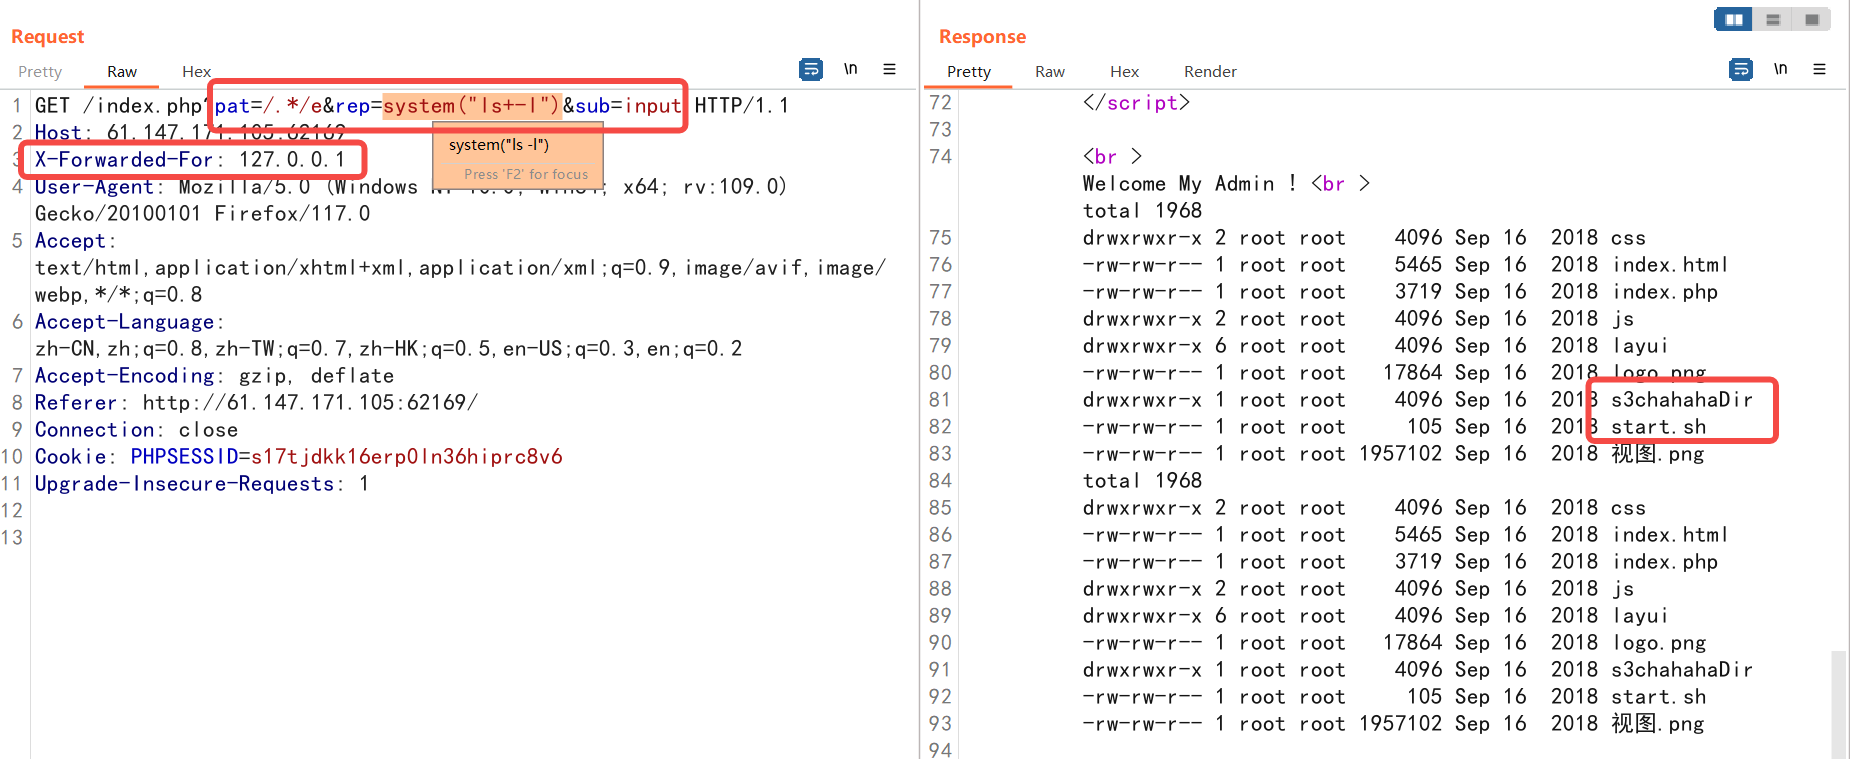This screenshot has width=1850, height=759.
Task: Open the Response Hex tab
Action: pyautogui.click(x=1124, y=72)
